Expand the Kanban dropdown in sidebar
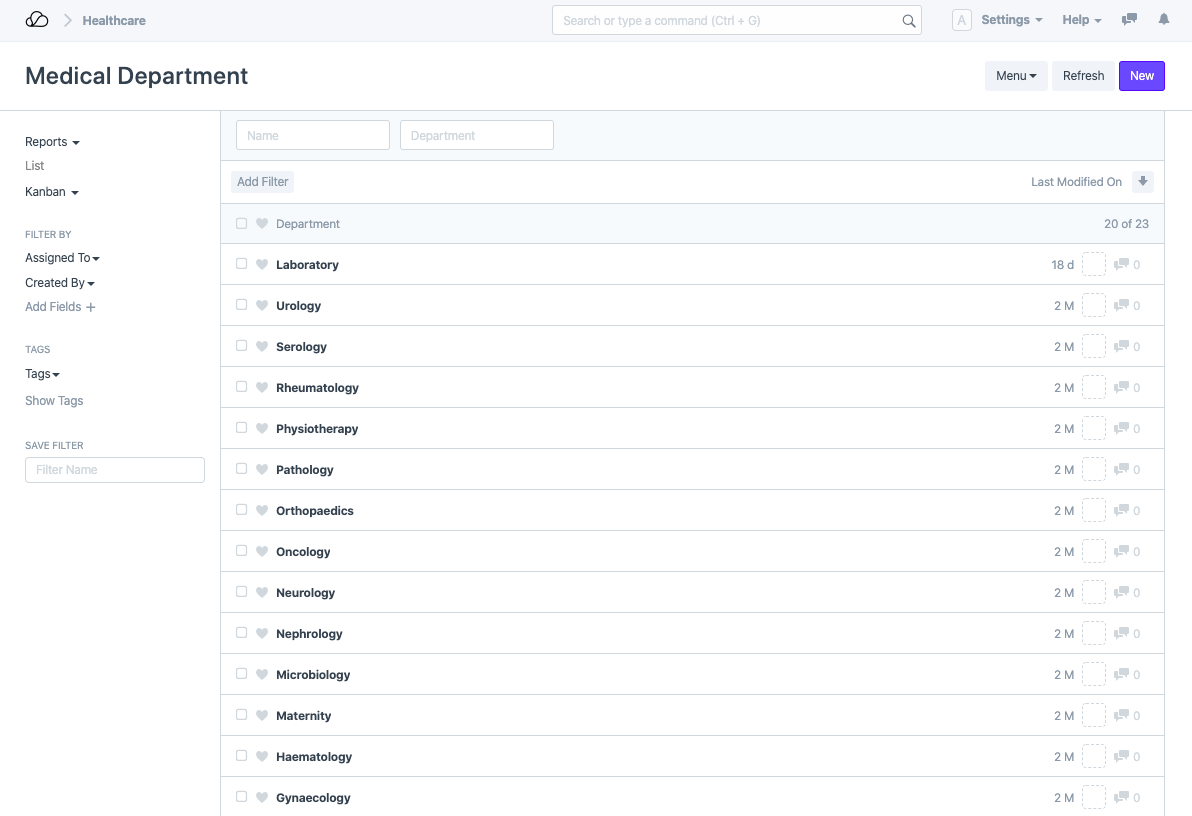 point(51,192)
